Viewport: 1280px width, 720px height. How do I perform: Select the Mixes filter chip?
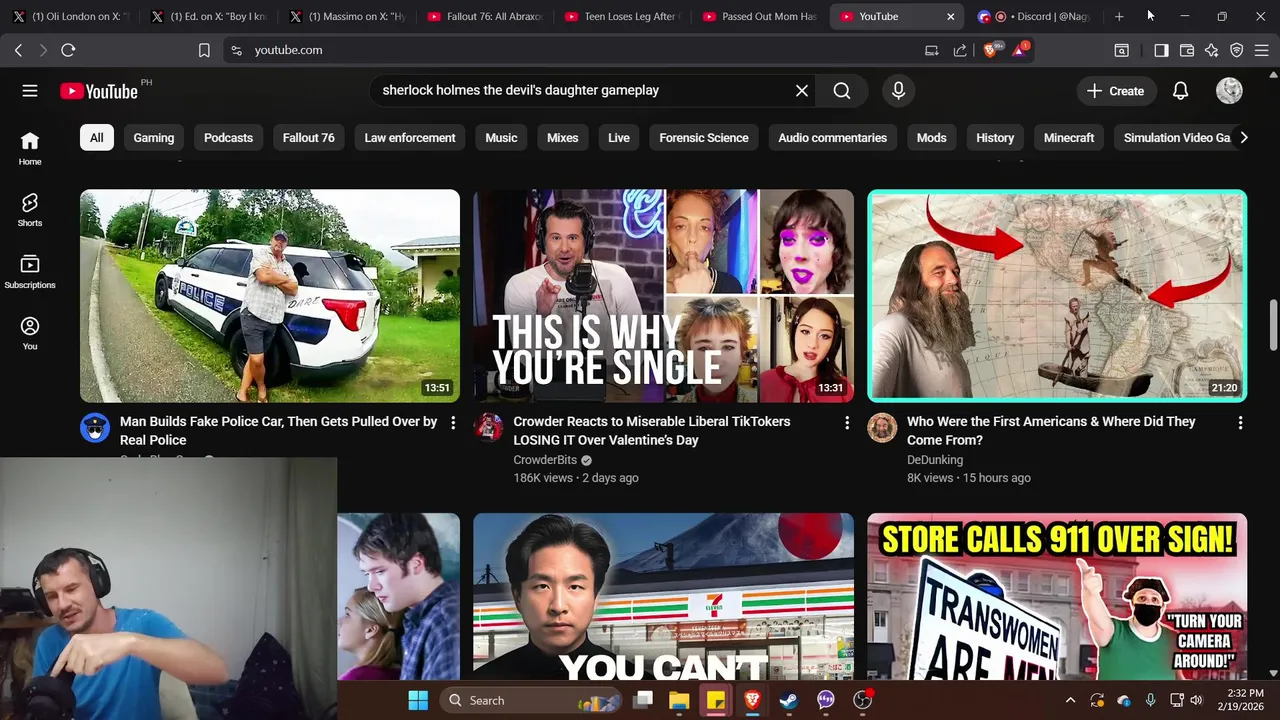562,138
